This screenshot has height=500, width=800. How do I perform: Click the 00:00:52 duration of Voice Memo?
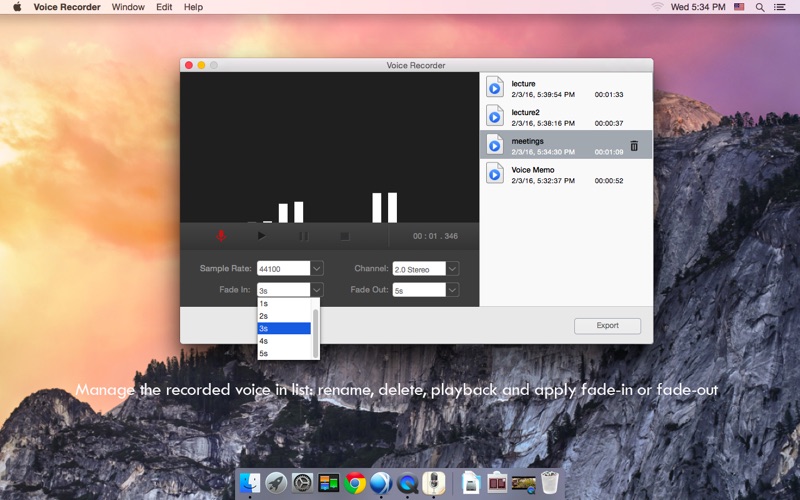coord(609,181)
